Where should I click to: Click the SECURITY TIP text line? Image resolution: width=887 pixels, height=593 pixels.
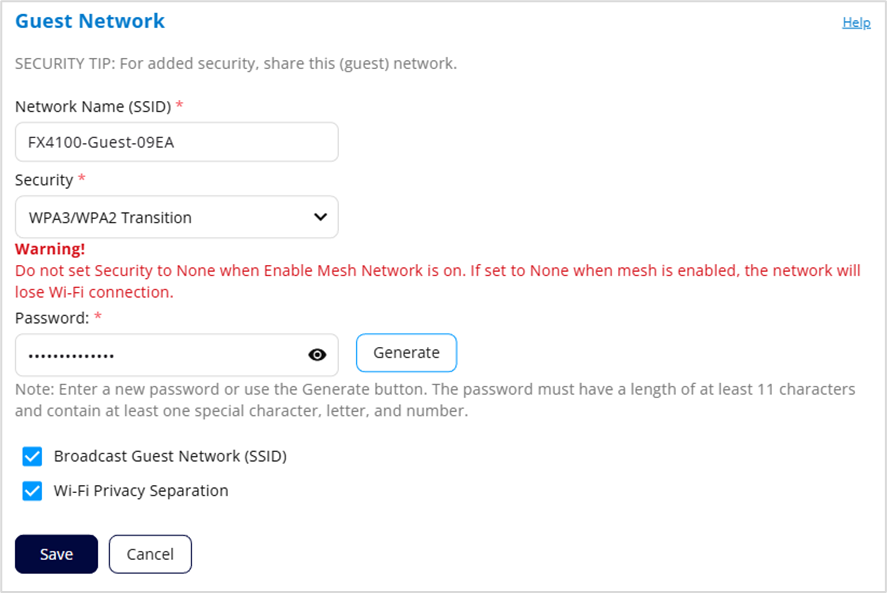[x=235, y=64]
